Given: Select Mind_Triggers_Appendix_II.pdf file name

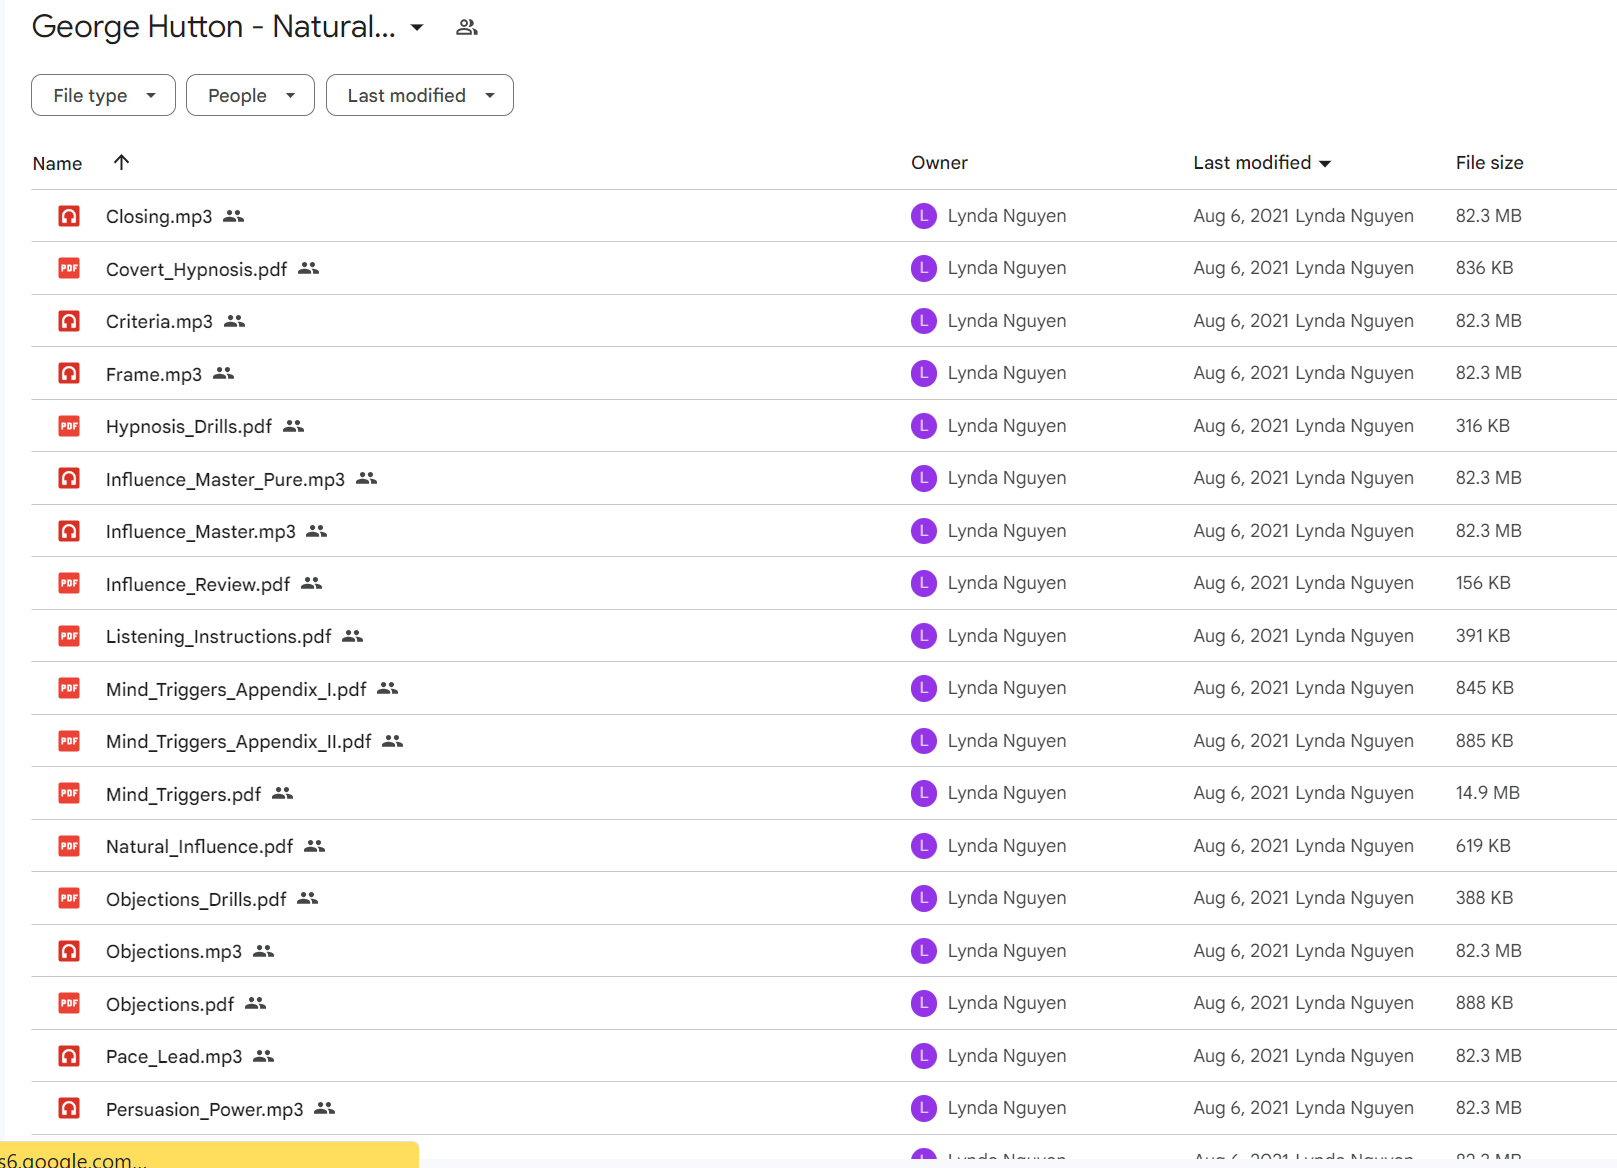Looking at the screenshot, I should point(239,741).
